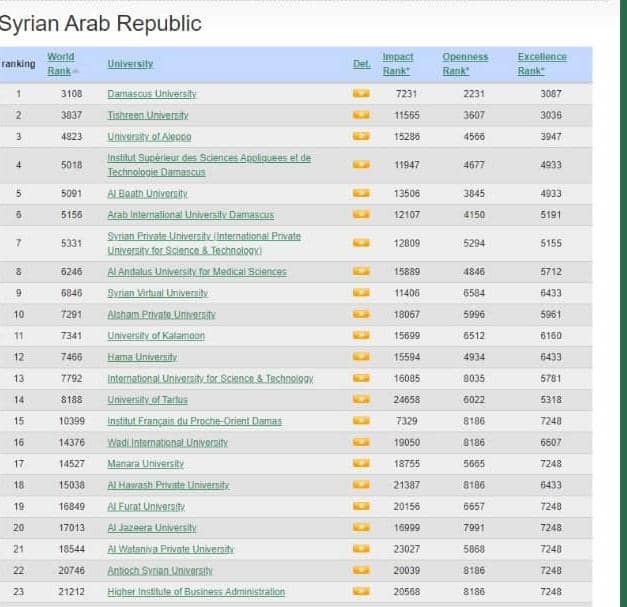The image size is (627, 607).
Task: Open the Syrian Virtual University details icon
Action: [x=361, y=293]
